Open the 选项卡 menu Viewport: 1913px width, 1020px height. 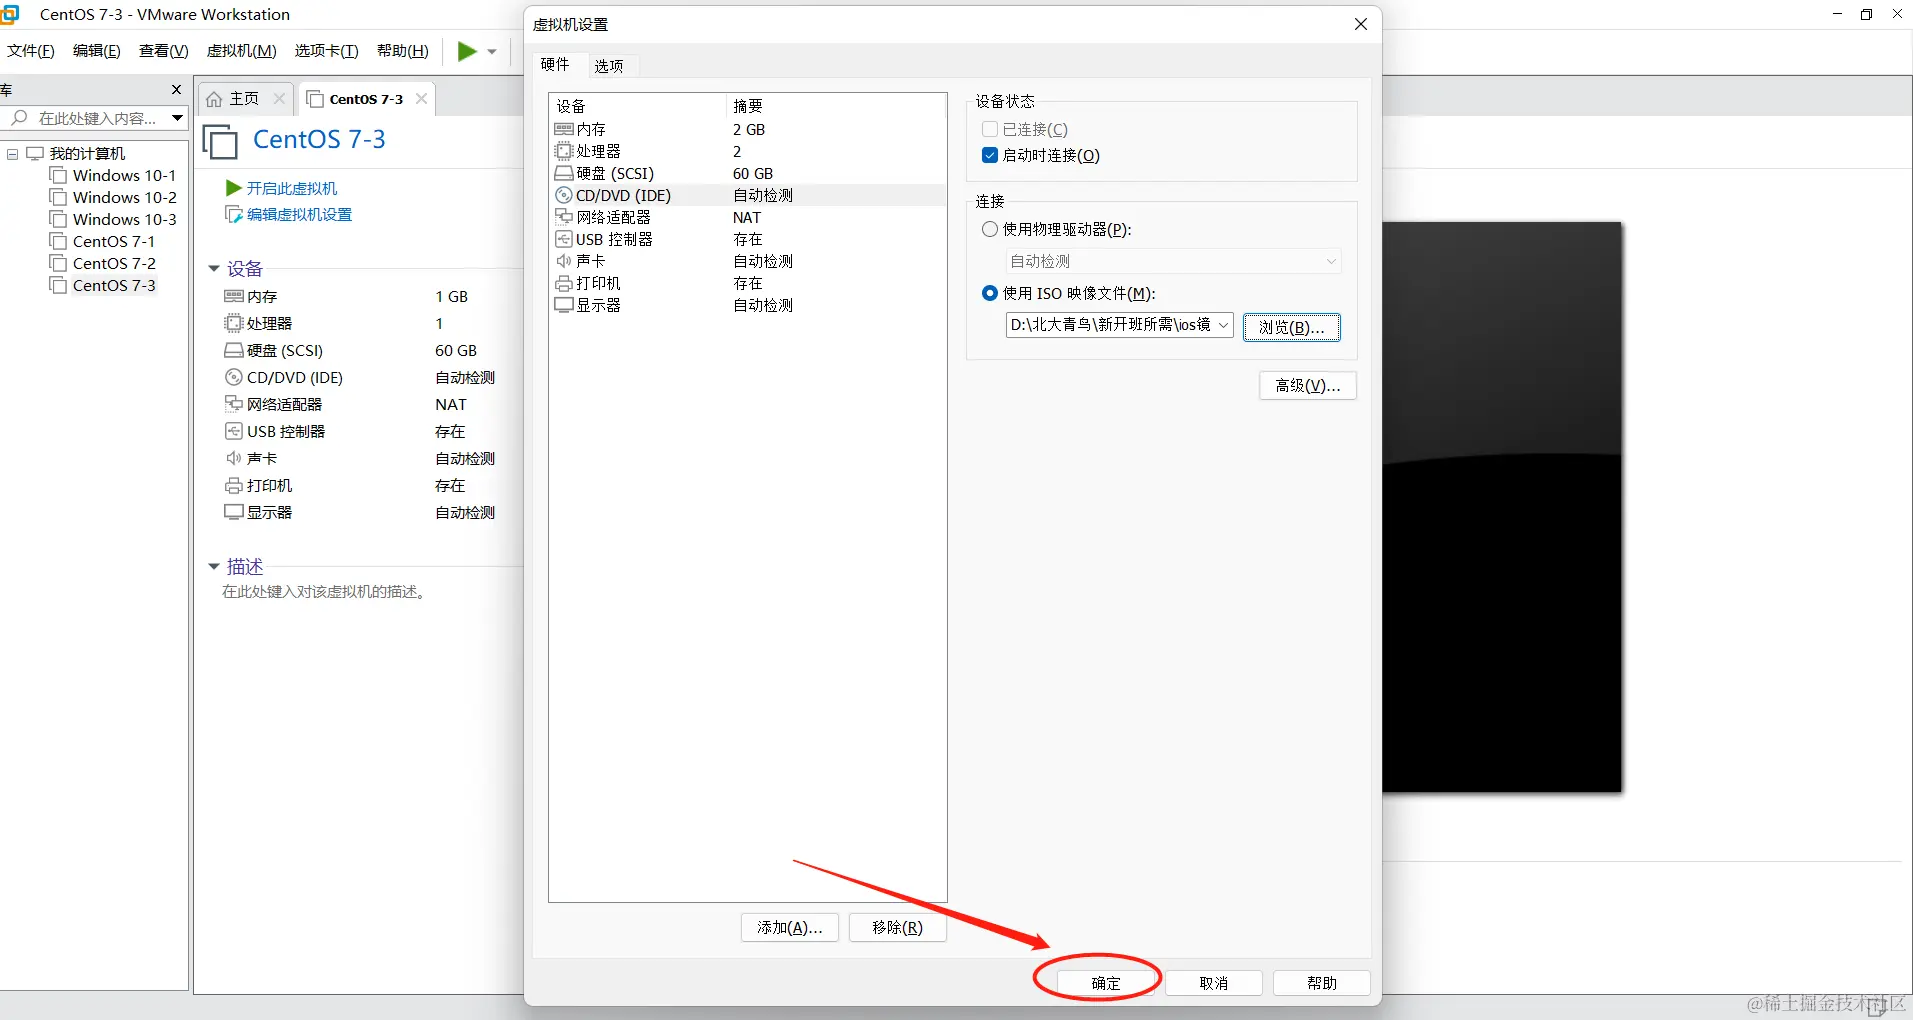[x=326, y=51]
